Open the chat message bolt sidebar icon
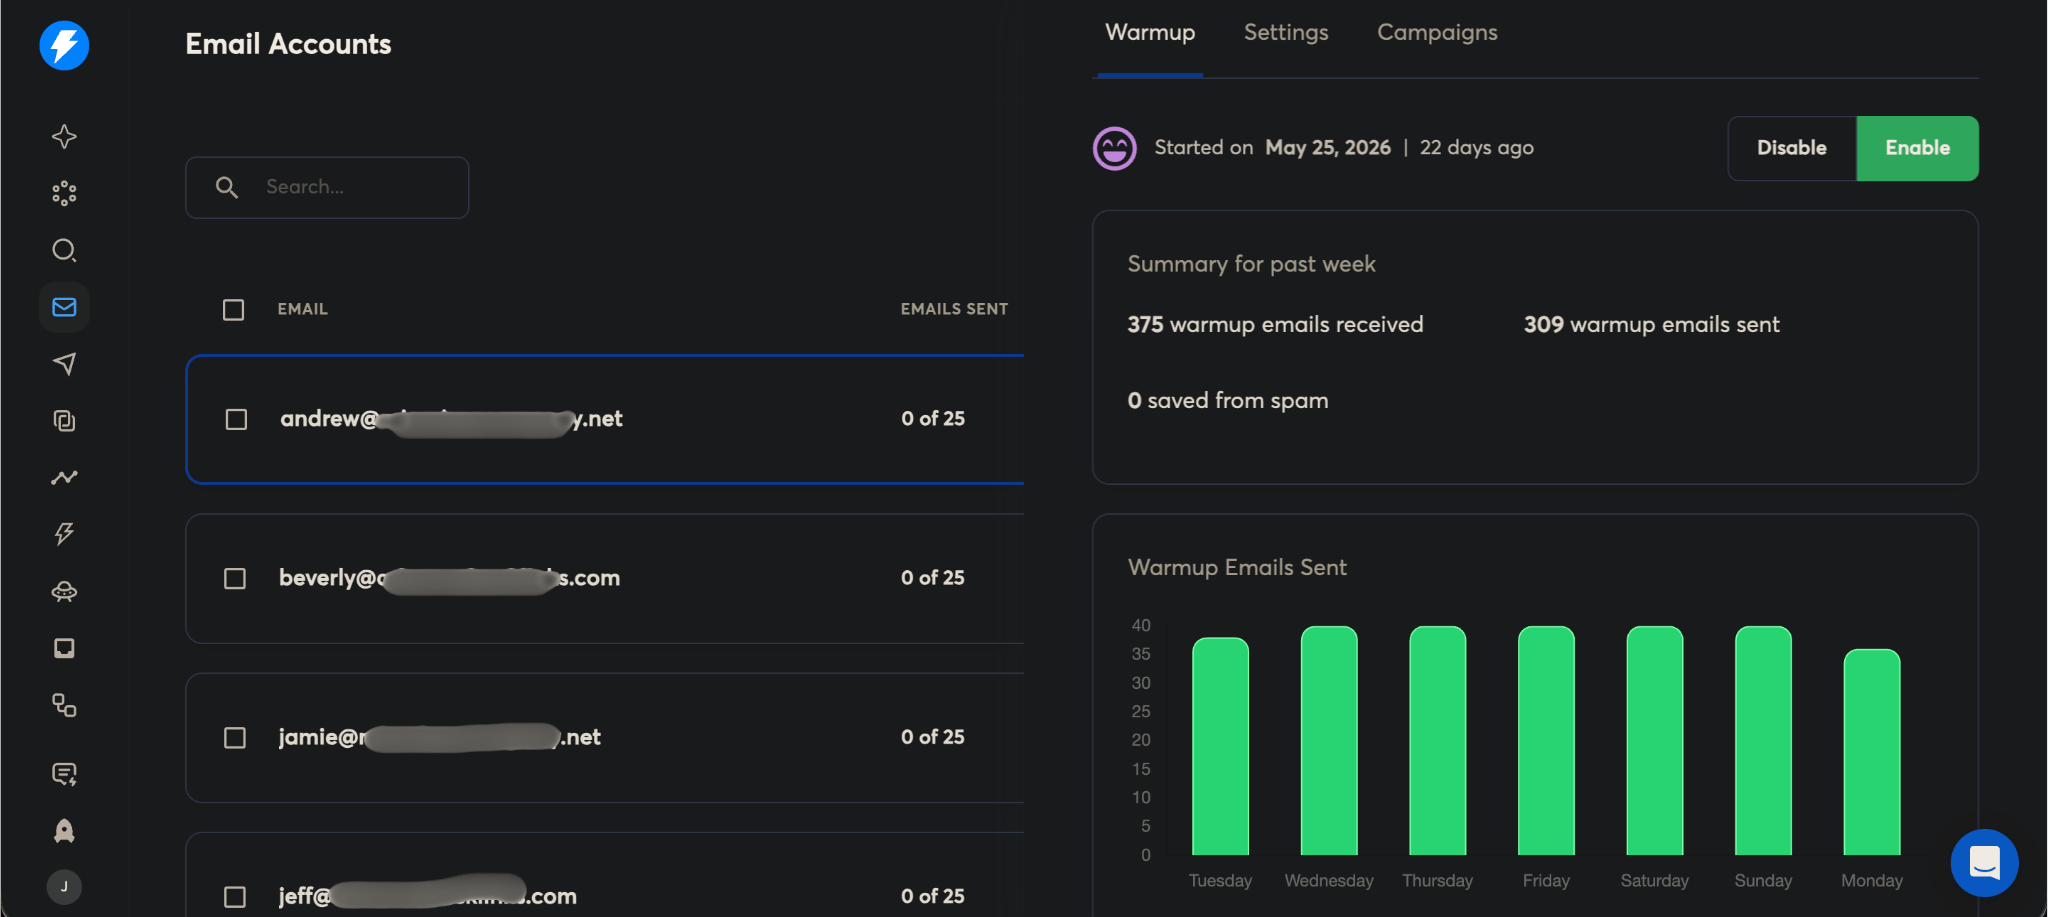The width and height of the screenshot is (2048, 917). (x=64, y=774)
